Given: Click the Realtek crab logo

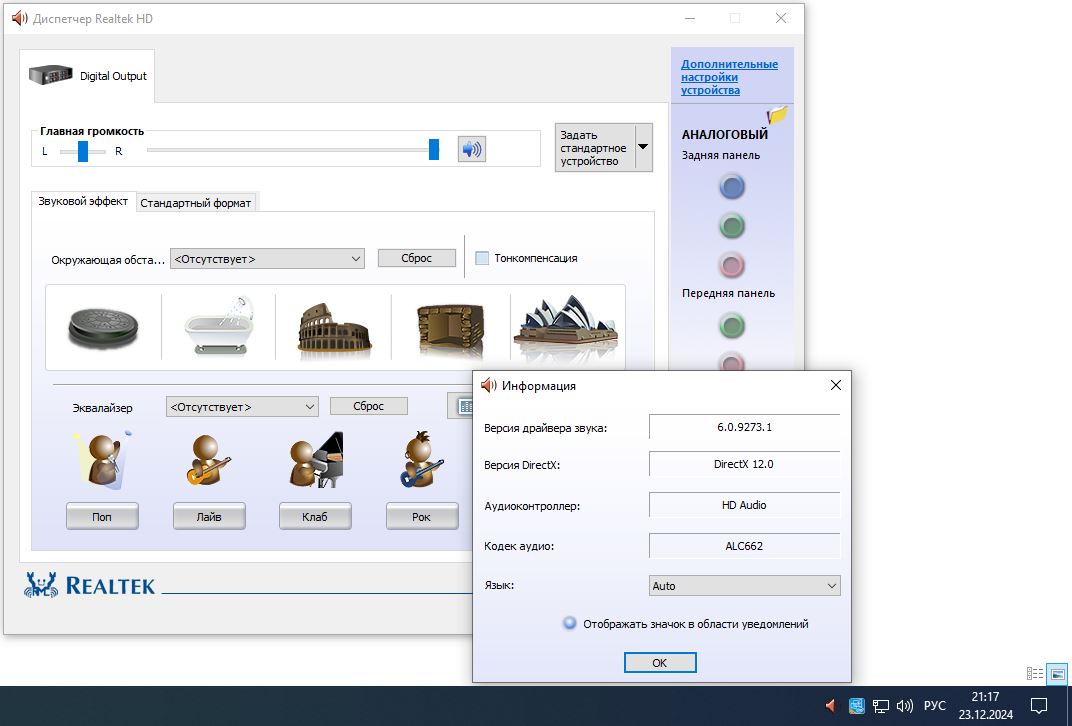Looking at the screenshot, I should 42,585.
